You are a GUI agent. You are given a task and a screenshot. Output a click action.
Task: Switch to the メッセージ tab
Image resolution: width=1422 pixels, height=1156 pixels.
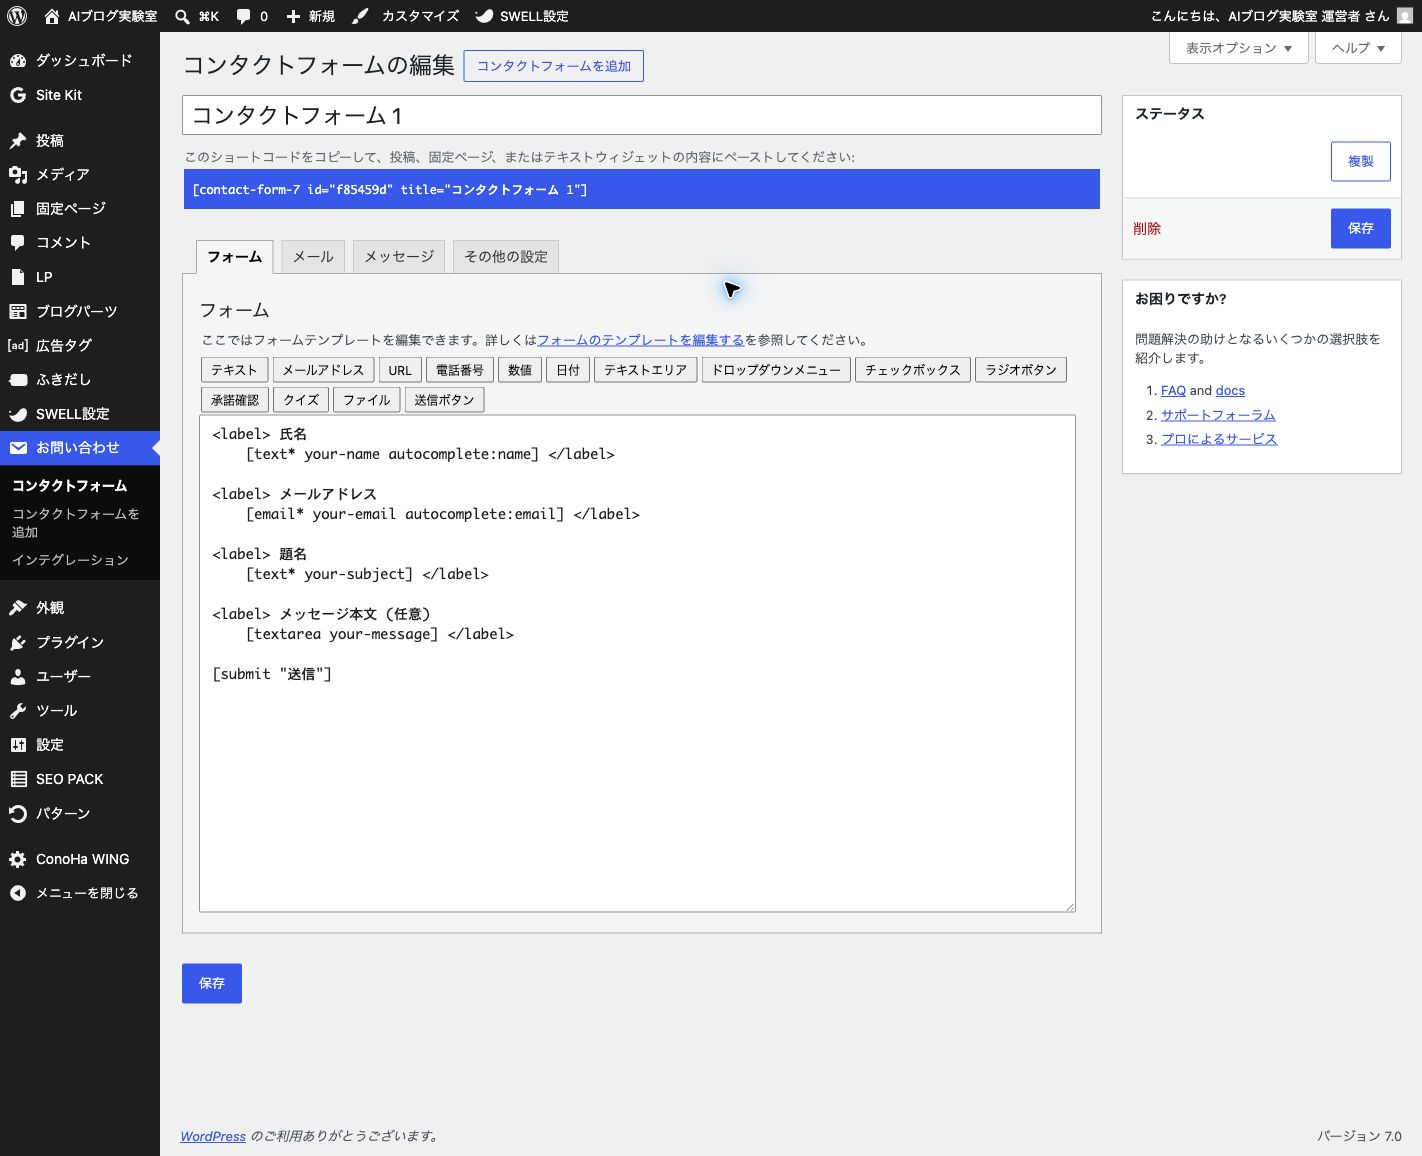(x=399, y=257)
